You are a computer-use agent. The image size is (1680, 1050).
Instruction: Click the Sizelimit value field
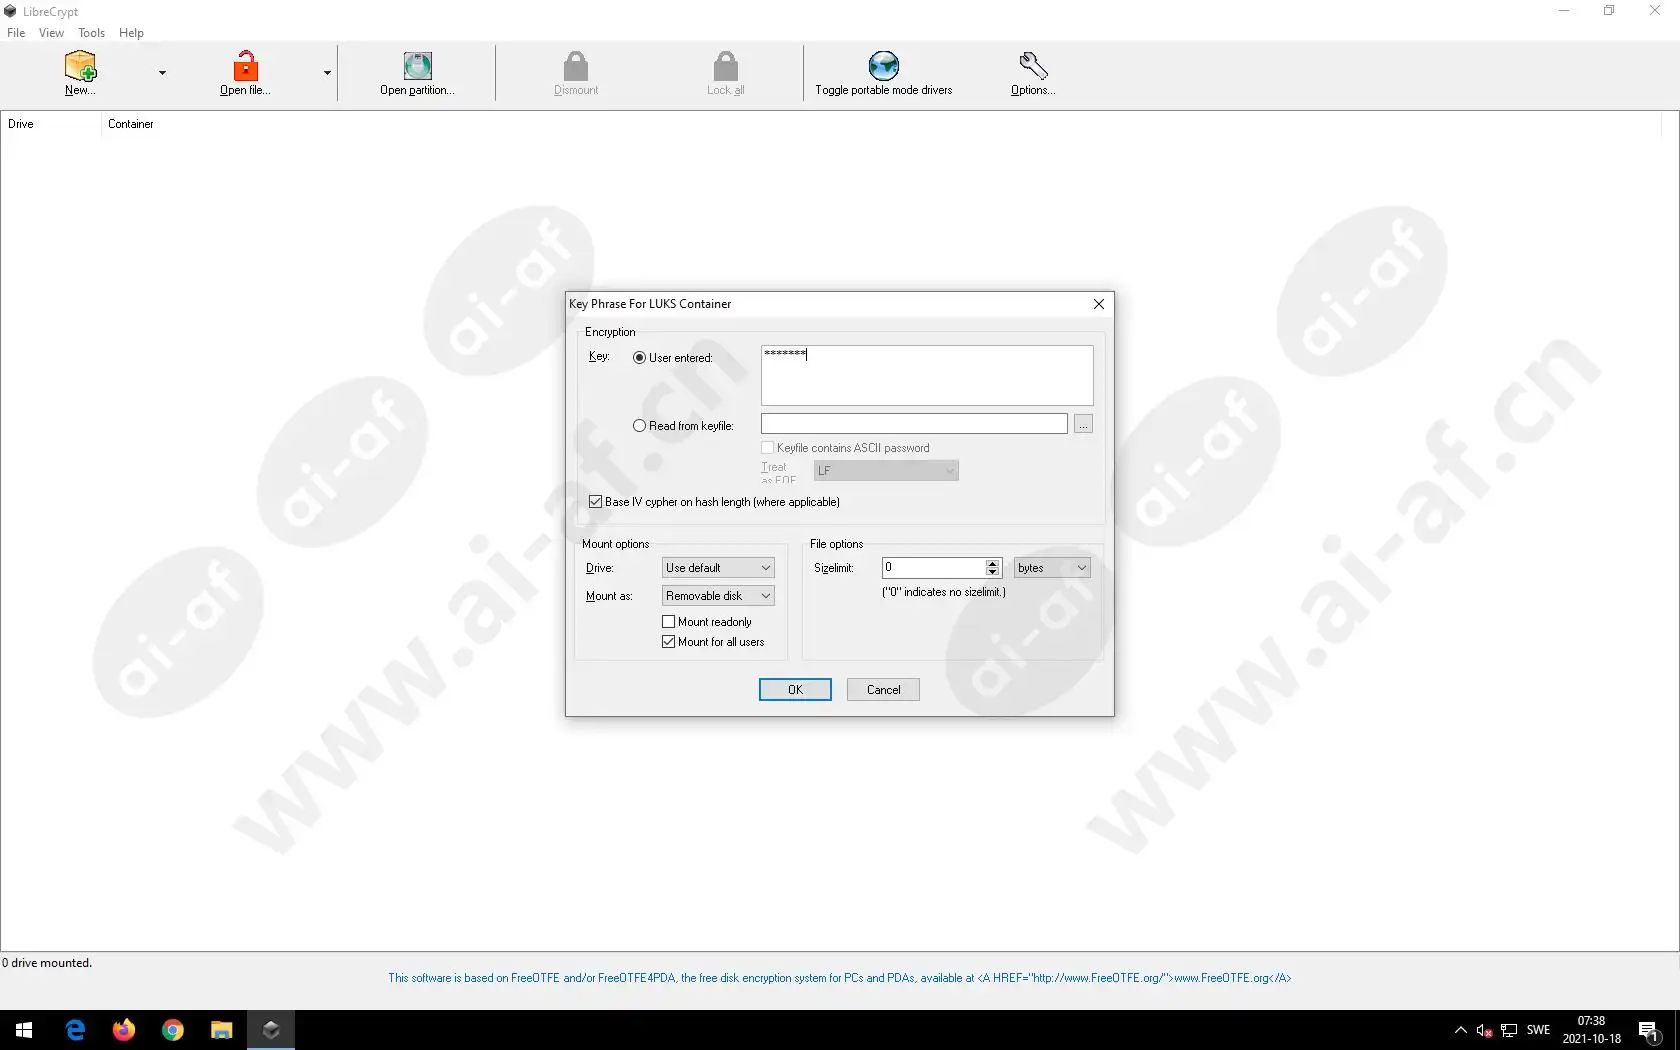tap(933, 567)
